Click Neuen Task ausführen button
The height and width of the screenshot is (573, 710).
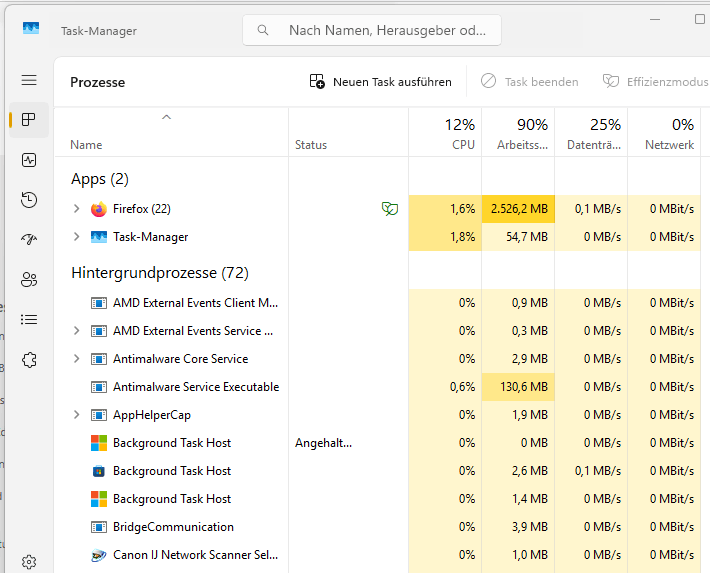380,82
